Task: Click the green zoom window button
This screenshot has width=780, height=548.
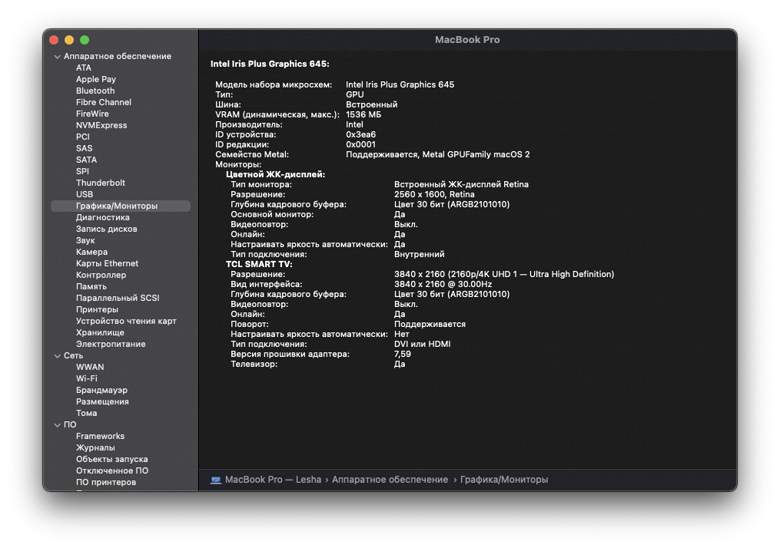Action: [85, 40]
